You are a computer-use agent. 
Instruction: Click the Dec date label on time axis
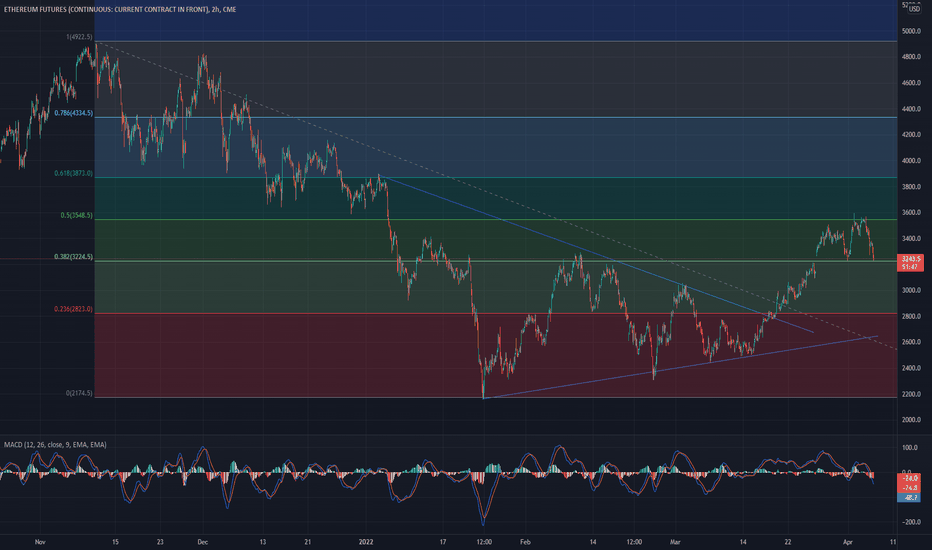(x=203, y=542)
